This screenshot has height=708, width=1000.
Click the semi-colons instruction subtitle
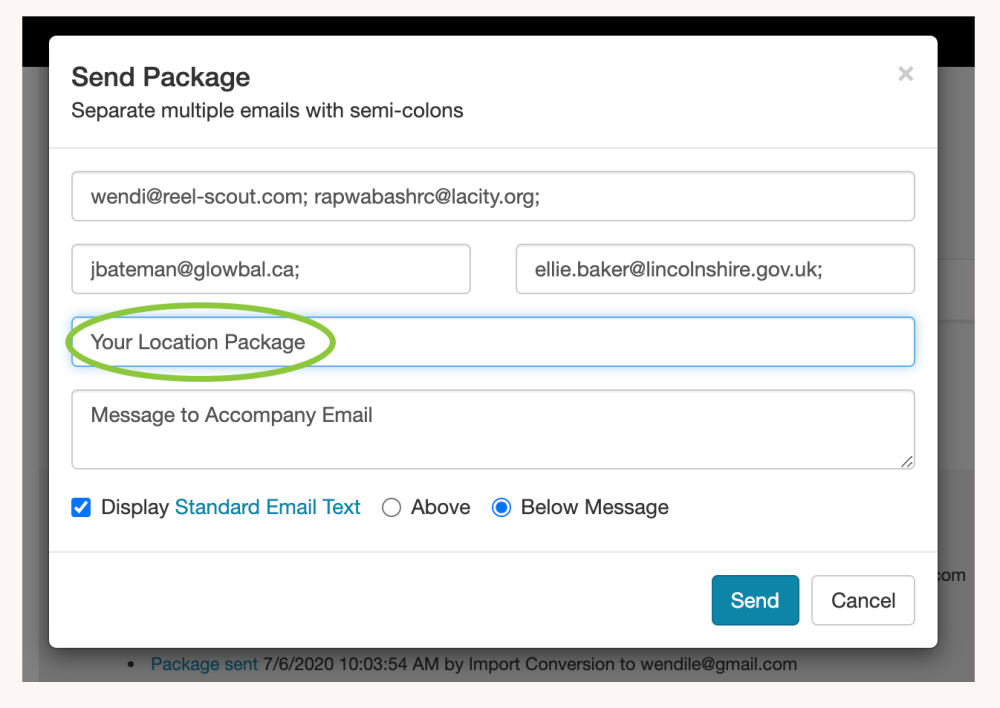point(267,110)
